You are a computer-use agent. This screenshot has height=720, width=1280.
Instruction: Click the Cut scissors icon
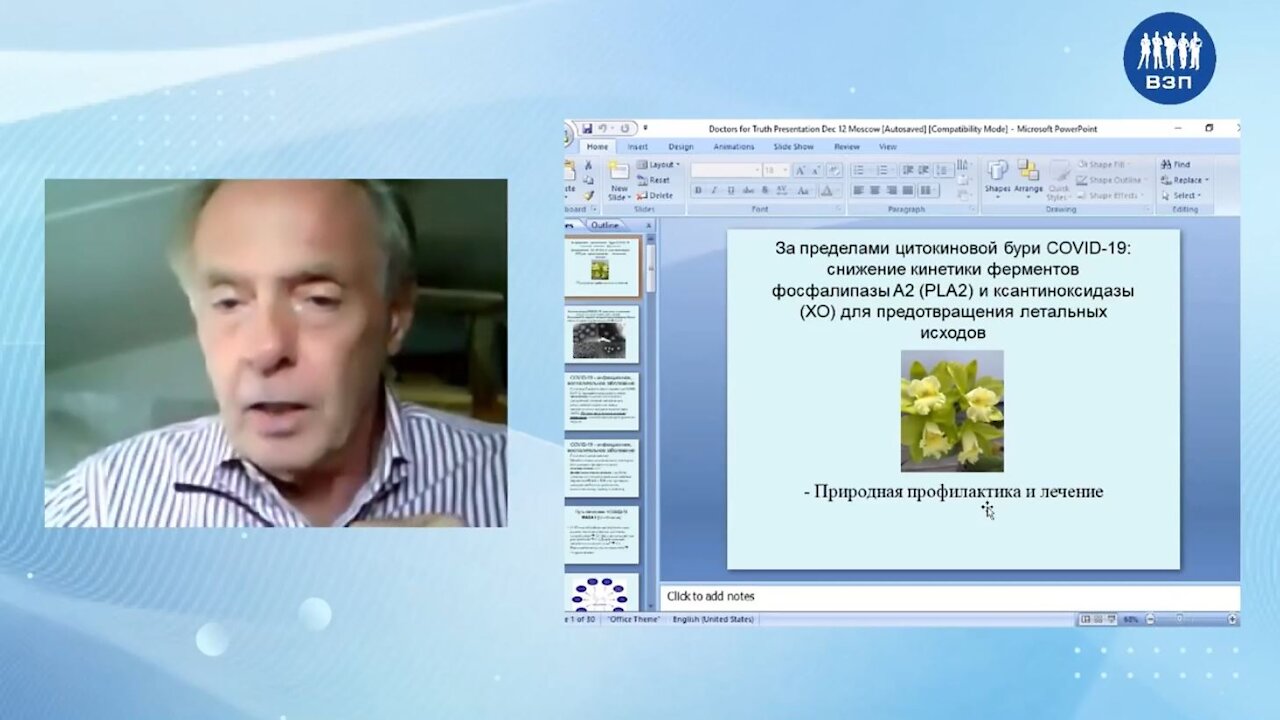click(x=588, y=165)
